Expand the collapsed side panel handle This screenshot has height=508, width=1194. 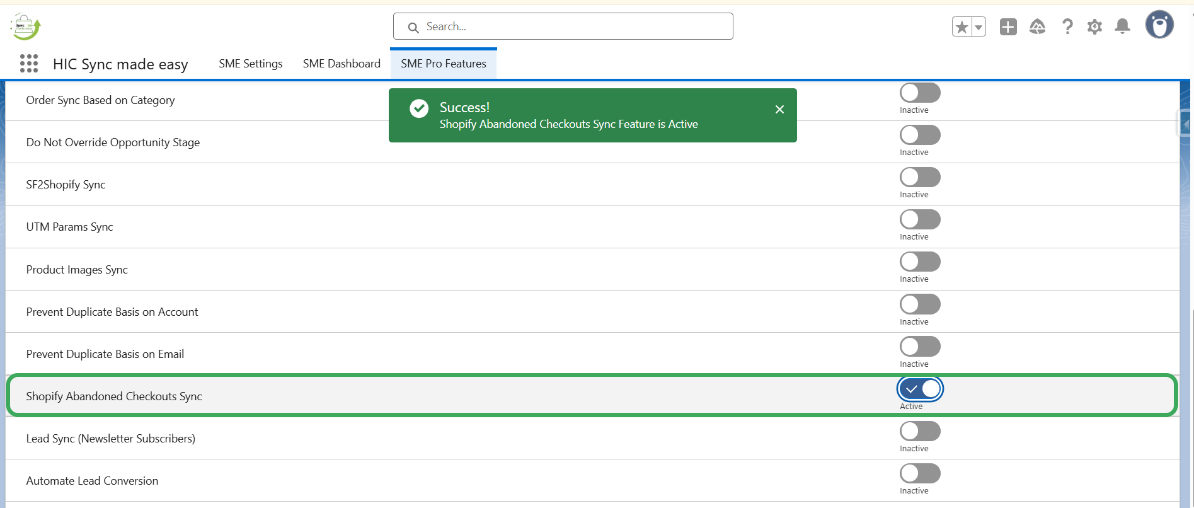[1186, 122]
